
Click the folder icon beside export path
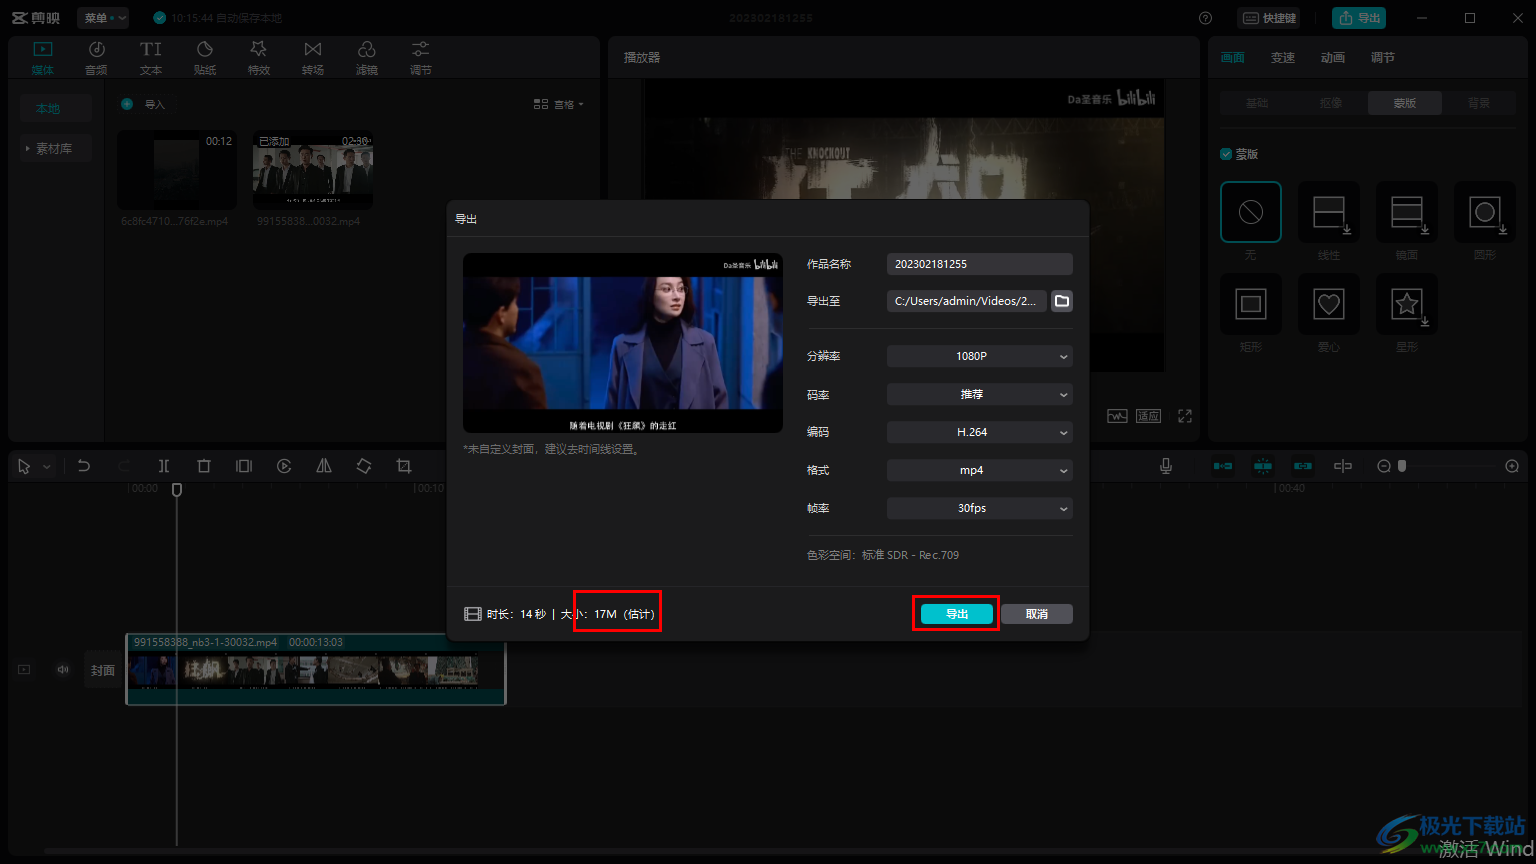1062,301
